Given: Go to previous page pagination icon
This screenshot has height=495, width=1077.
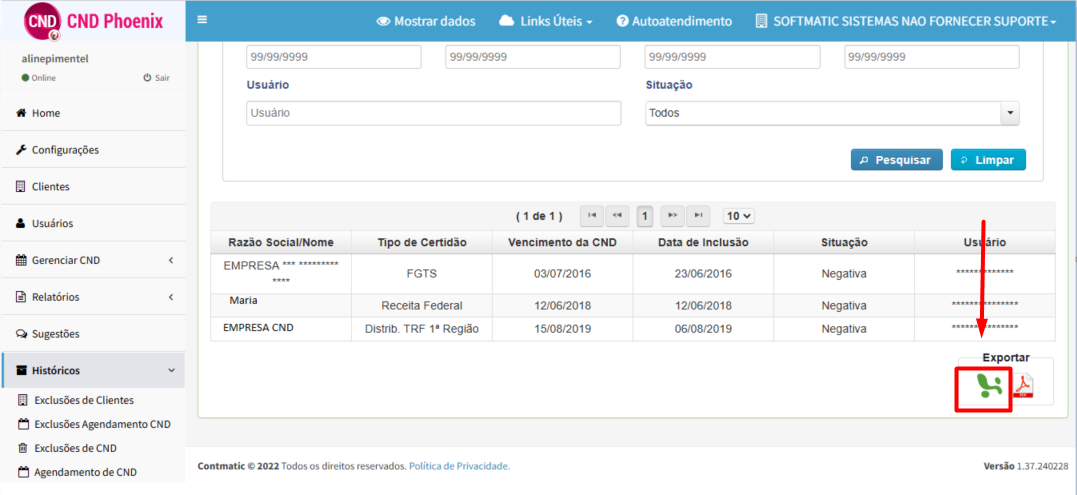Looking at the screenshot, I should coord(617,216).
